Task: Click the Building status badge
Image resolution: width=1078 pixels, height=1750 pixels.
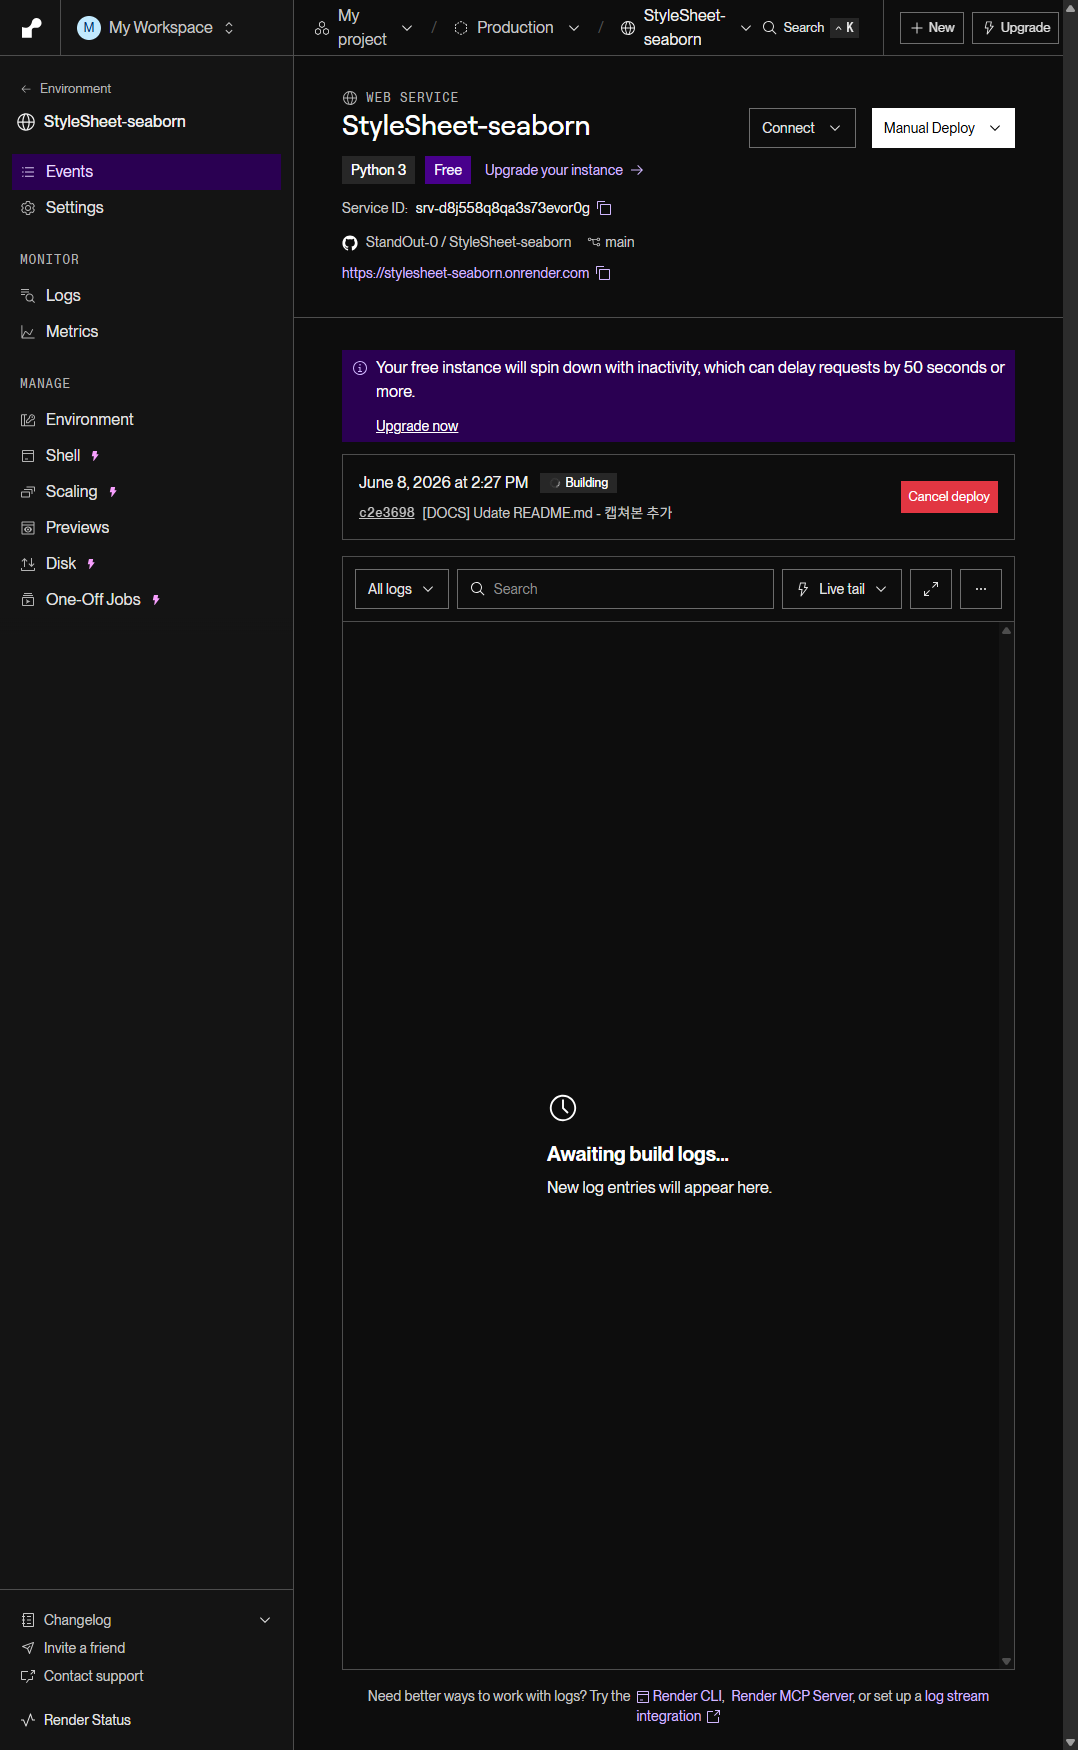Action: click(578, 483)
